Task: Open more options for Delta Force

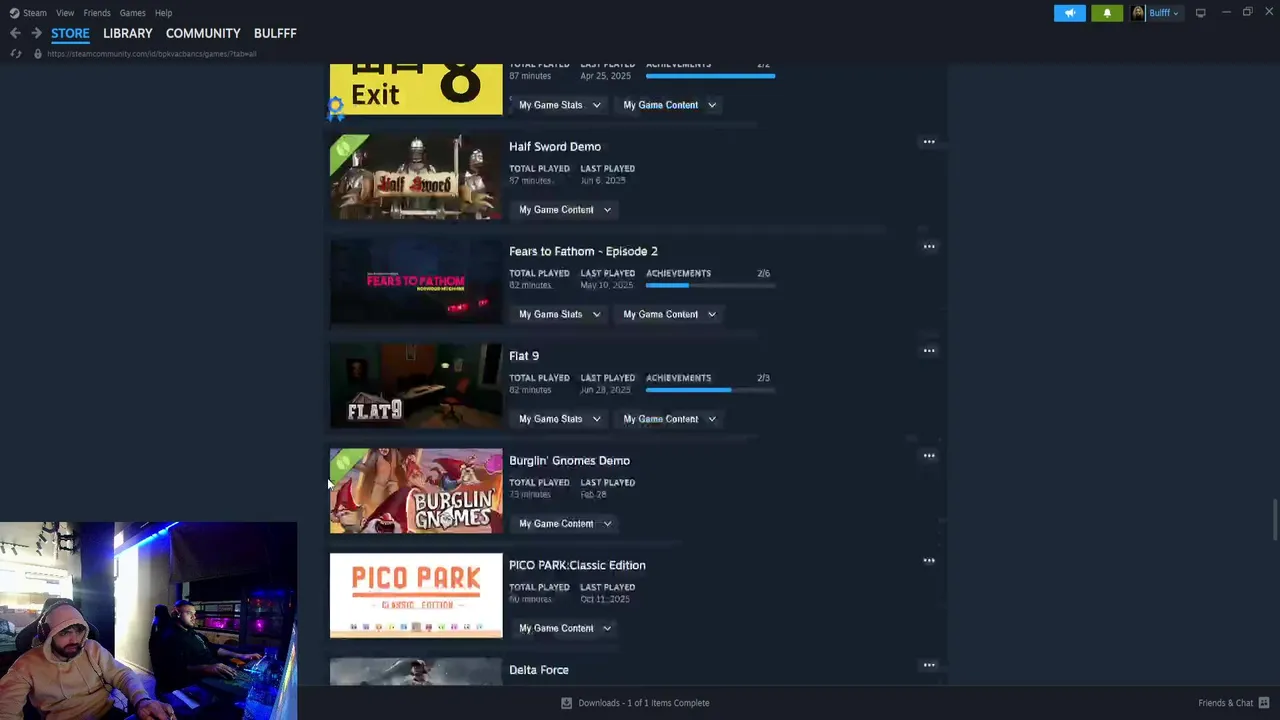Action: (x=929, y=665)
